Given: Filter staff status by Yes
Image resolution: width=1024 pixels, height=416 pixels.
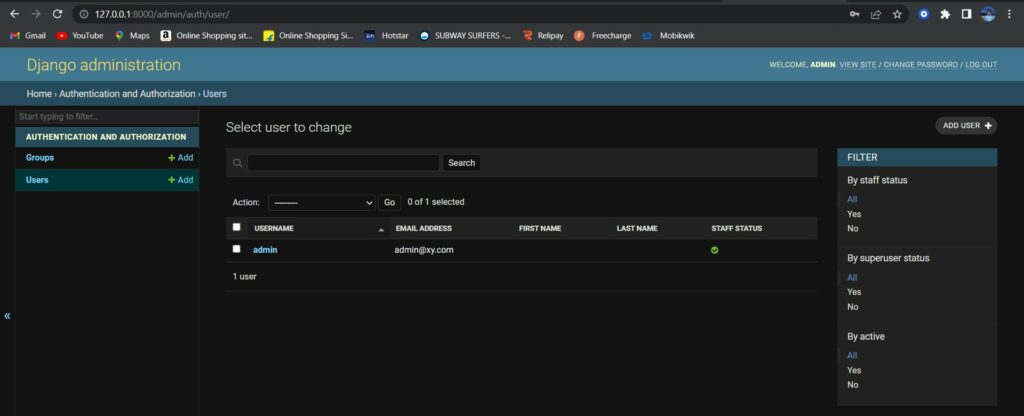Looking at the screenshot, I should click(x=854, y=214).
